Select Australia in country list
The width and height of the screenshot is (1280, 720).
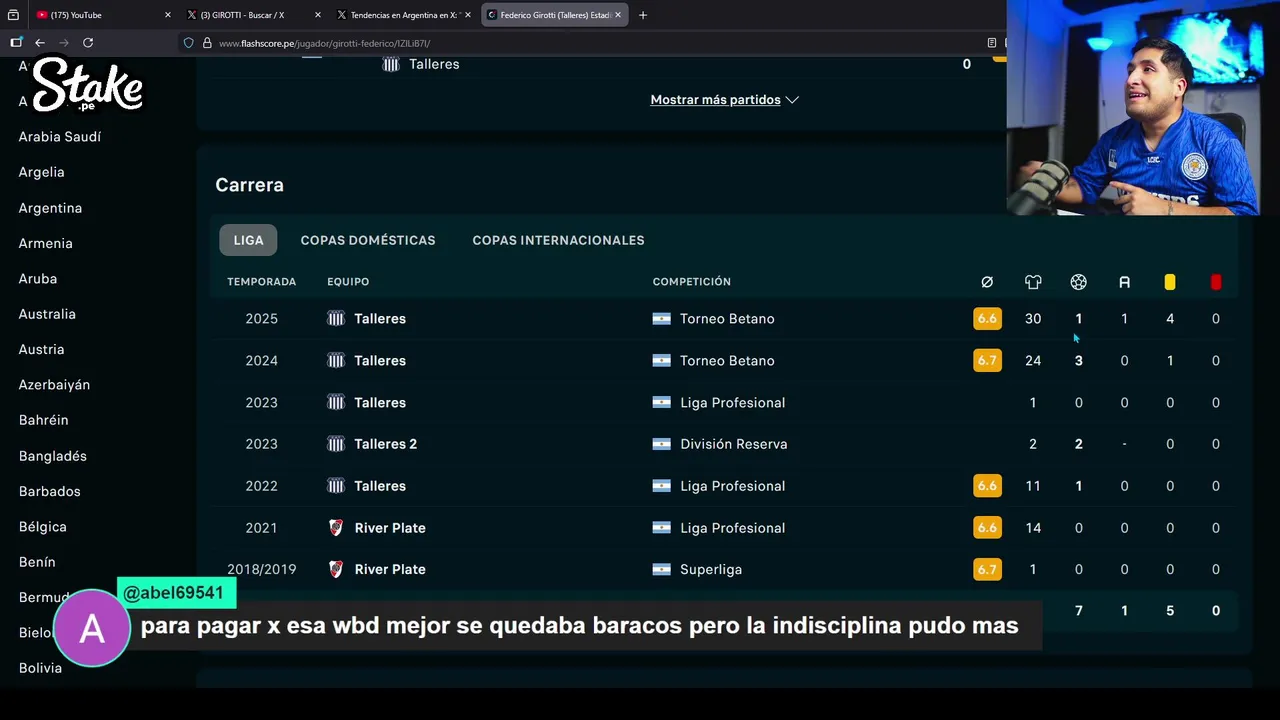47,314
